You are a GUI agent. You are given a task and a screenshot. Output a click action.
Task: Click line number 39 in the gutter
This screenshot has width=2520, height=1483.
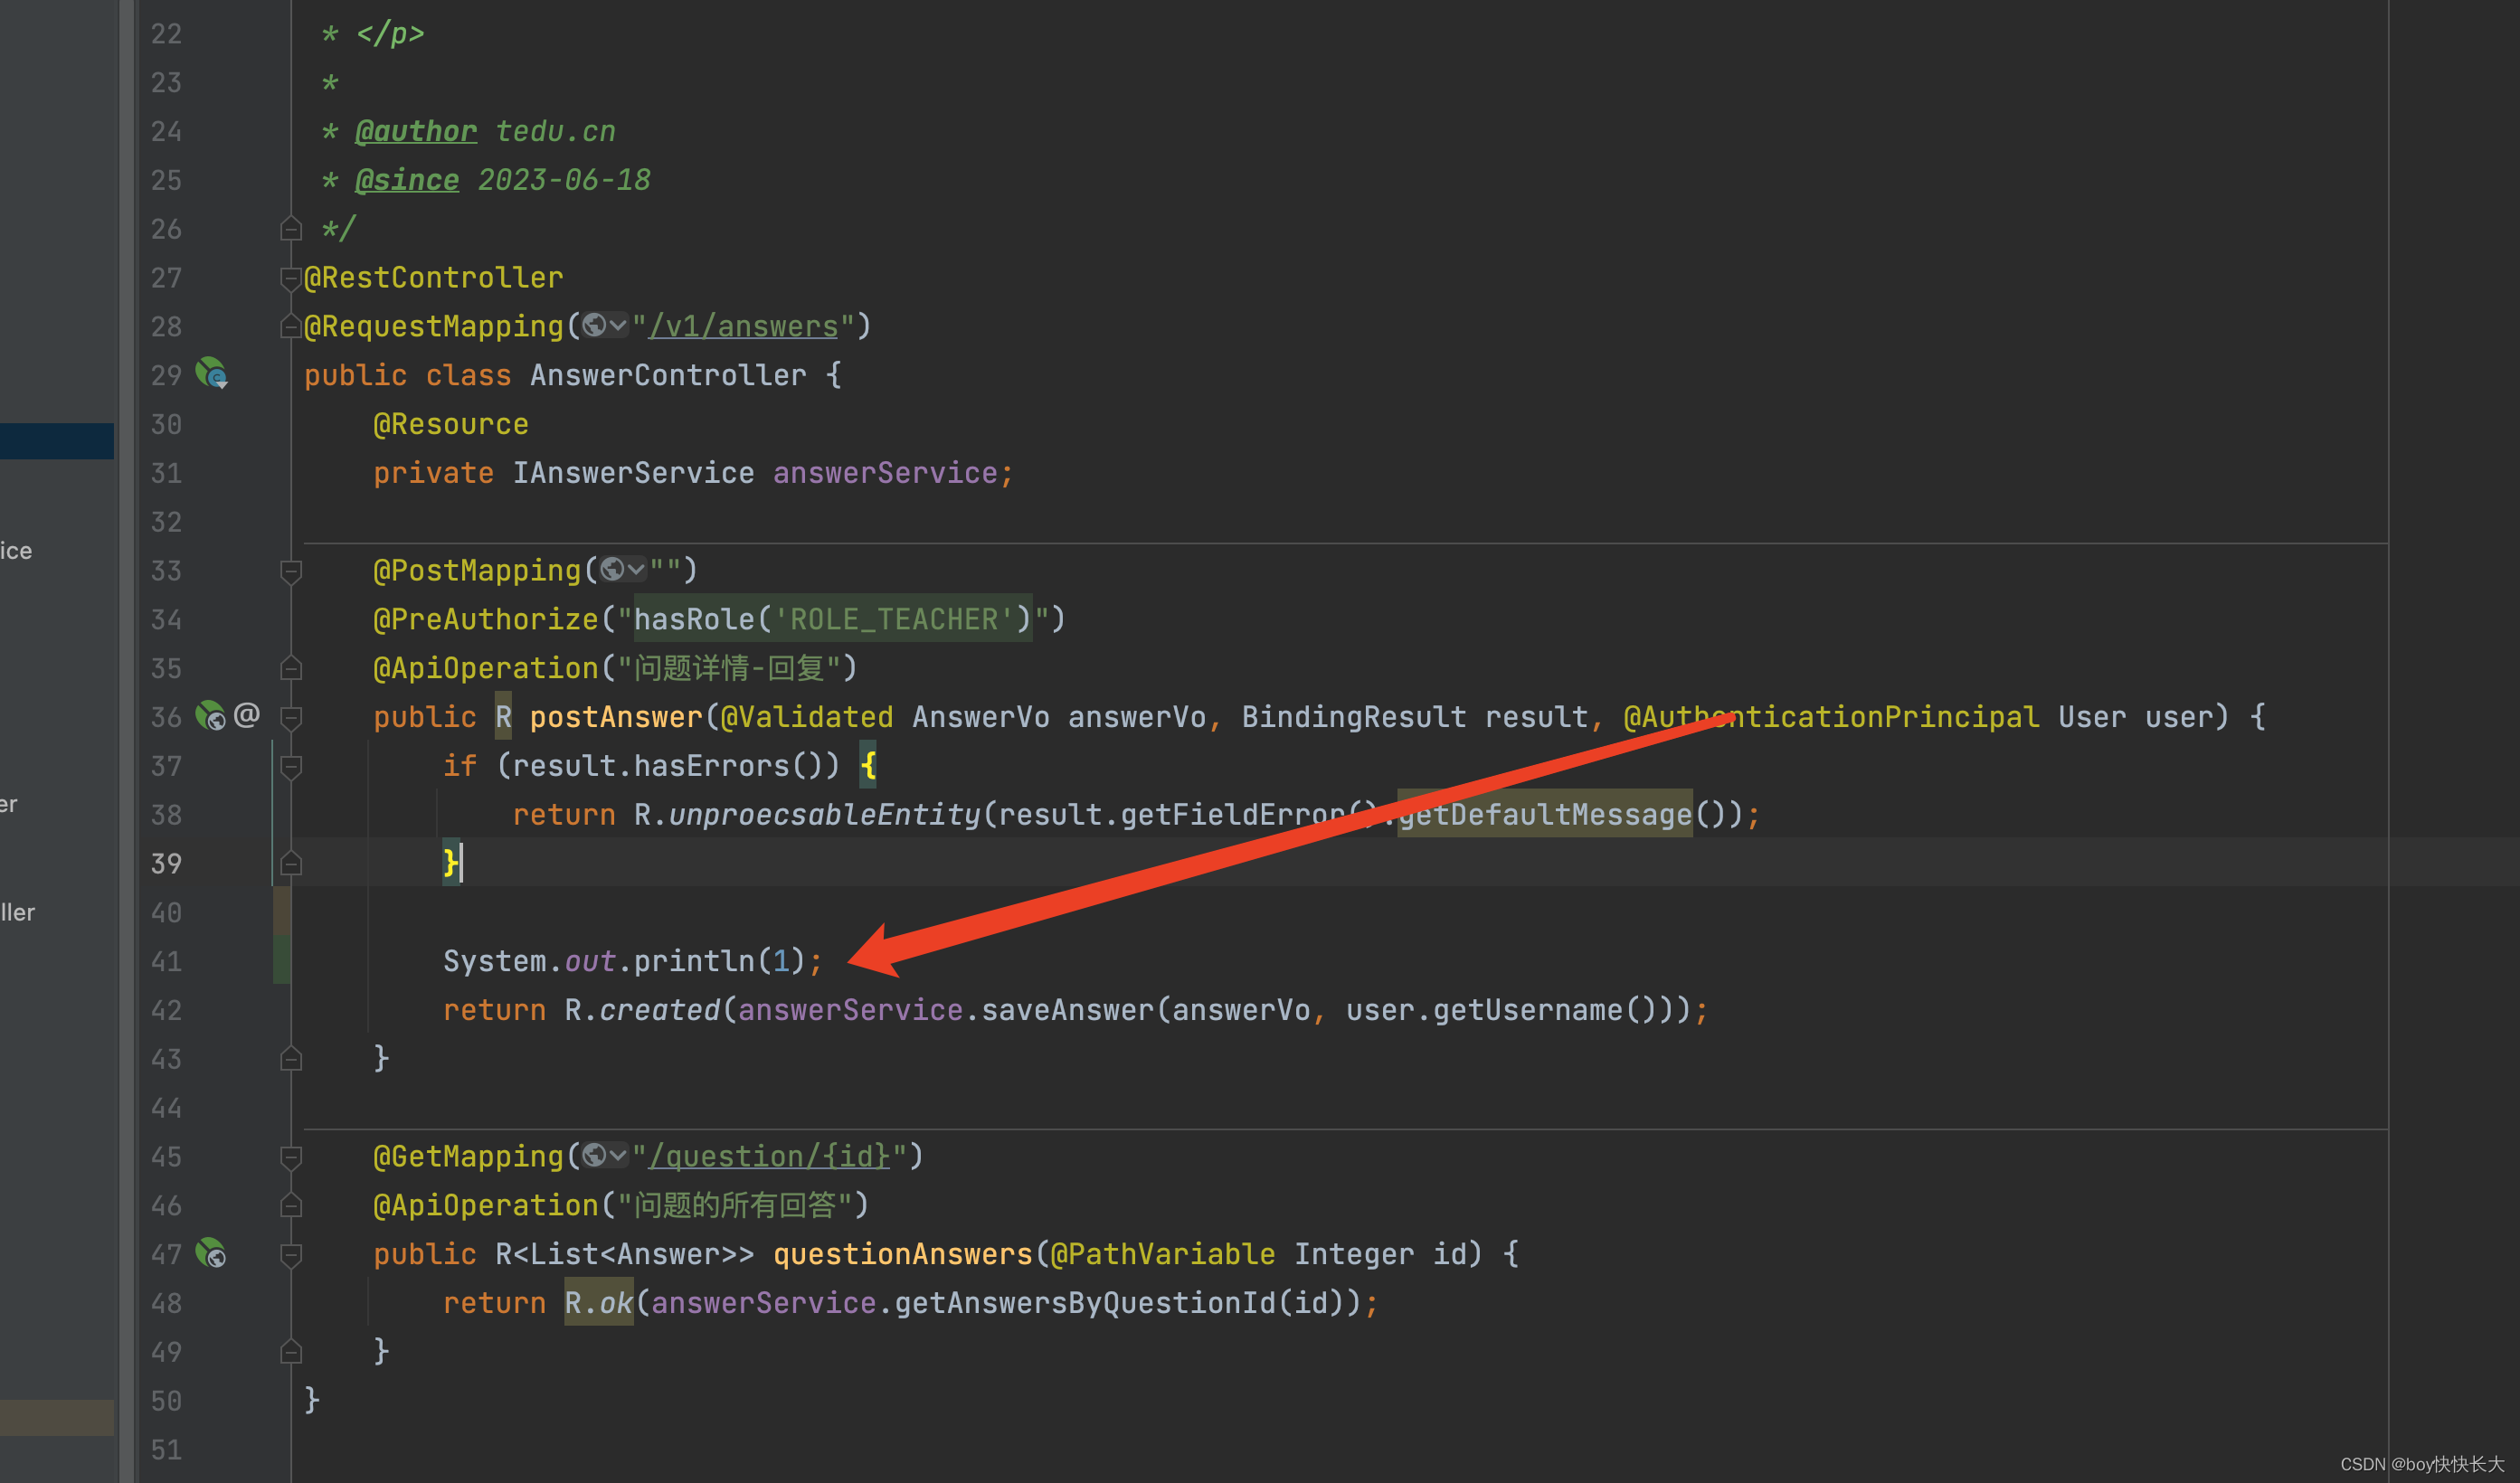pos(166,863)
